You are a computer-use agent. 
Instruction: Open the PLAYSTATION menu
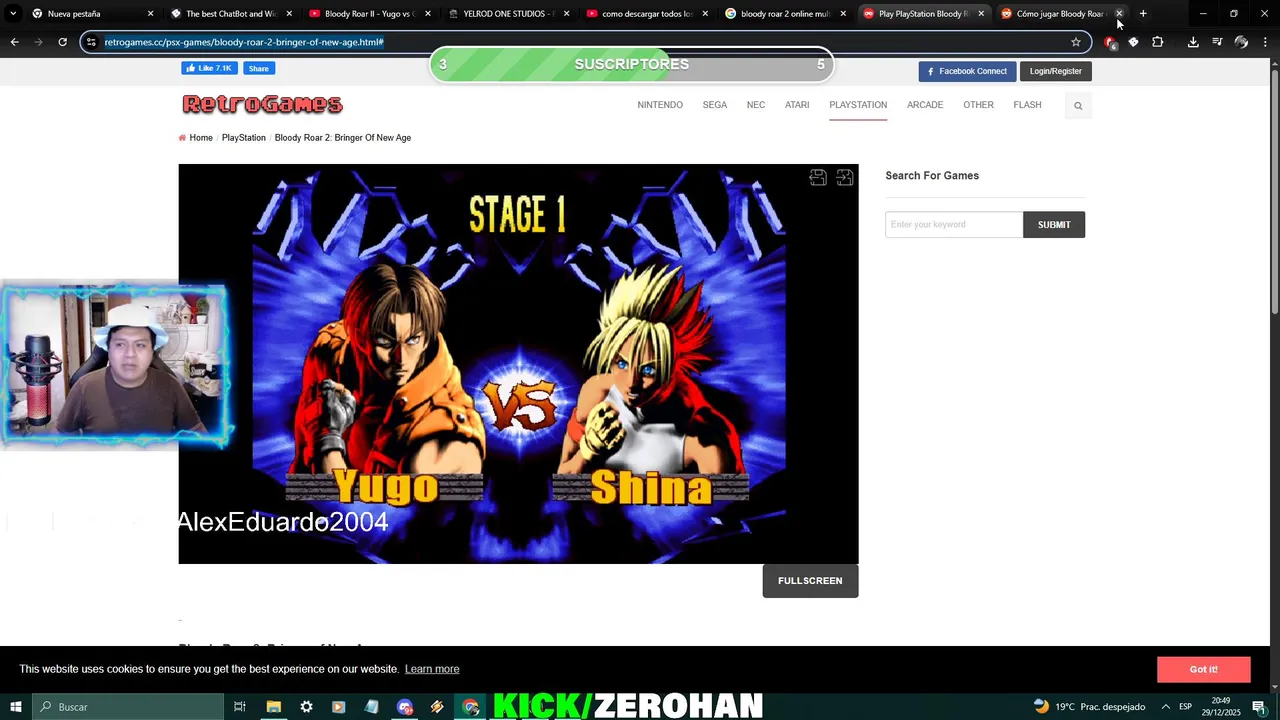(x=858, y=105)
